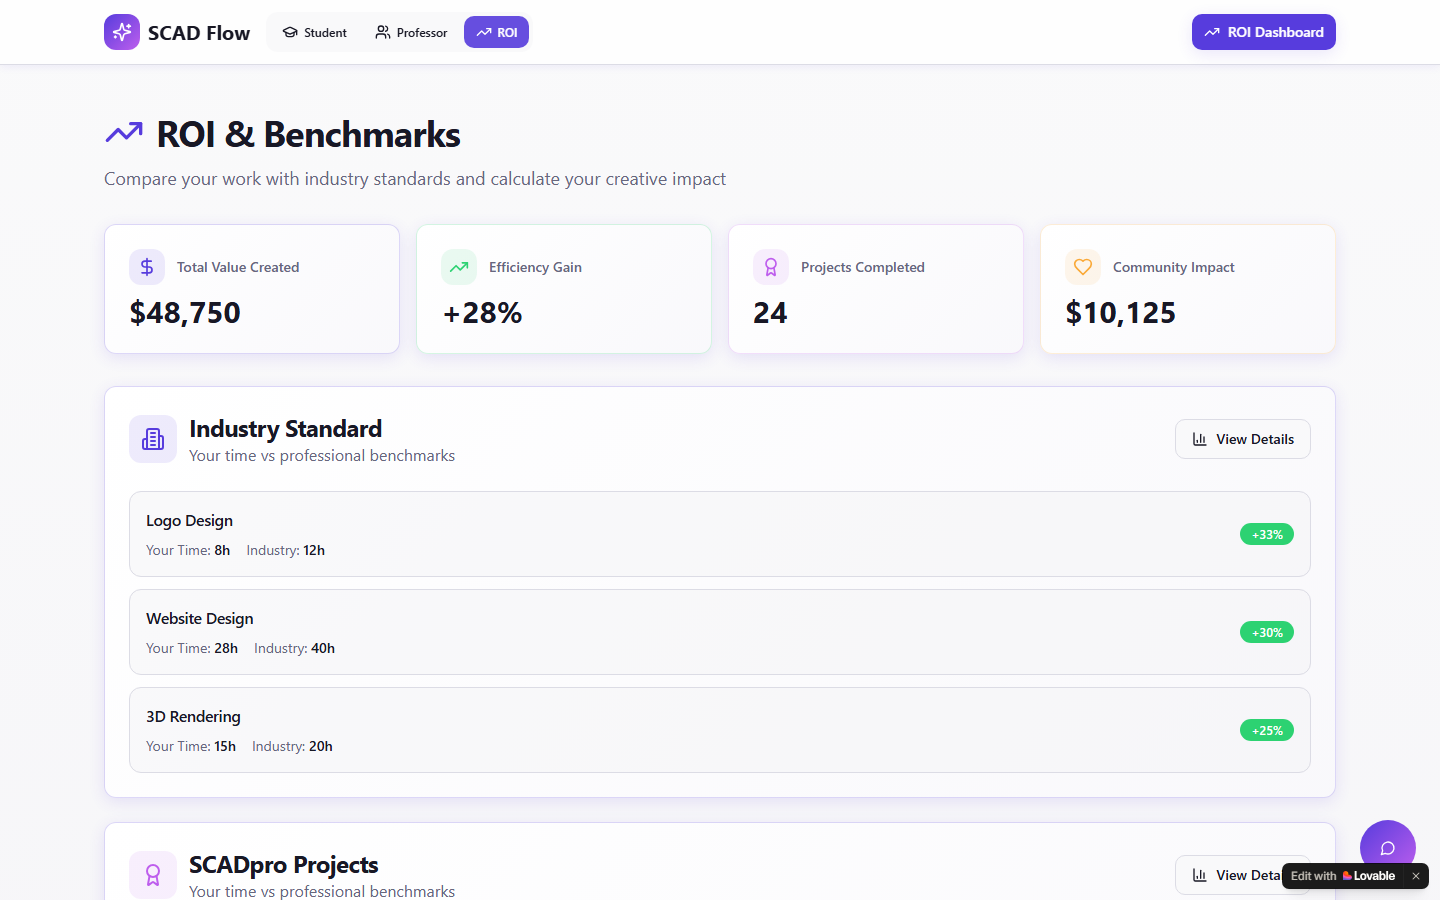Click the +28% efficiency gain value
The width and height of the screenshot is (1440, 900).
[482, 313]
